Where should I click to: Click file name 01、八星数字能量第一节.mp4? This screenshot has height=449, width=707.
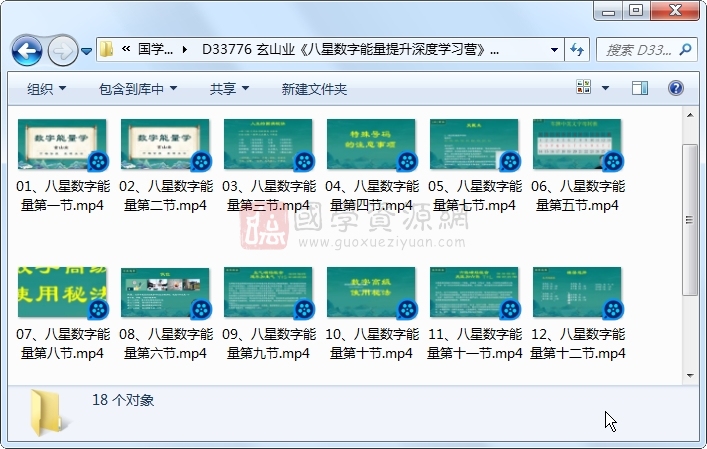(63, 196)
